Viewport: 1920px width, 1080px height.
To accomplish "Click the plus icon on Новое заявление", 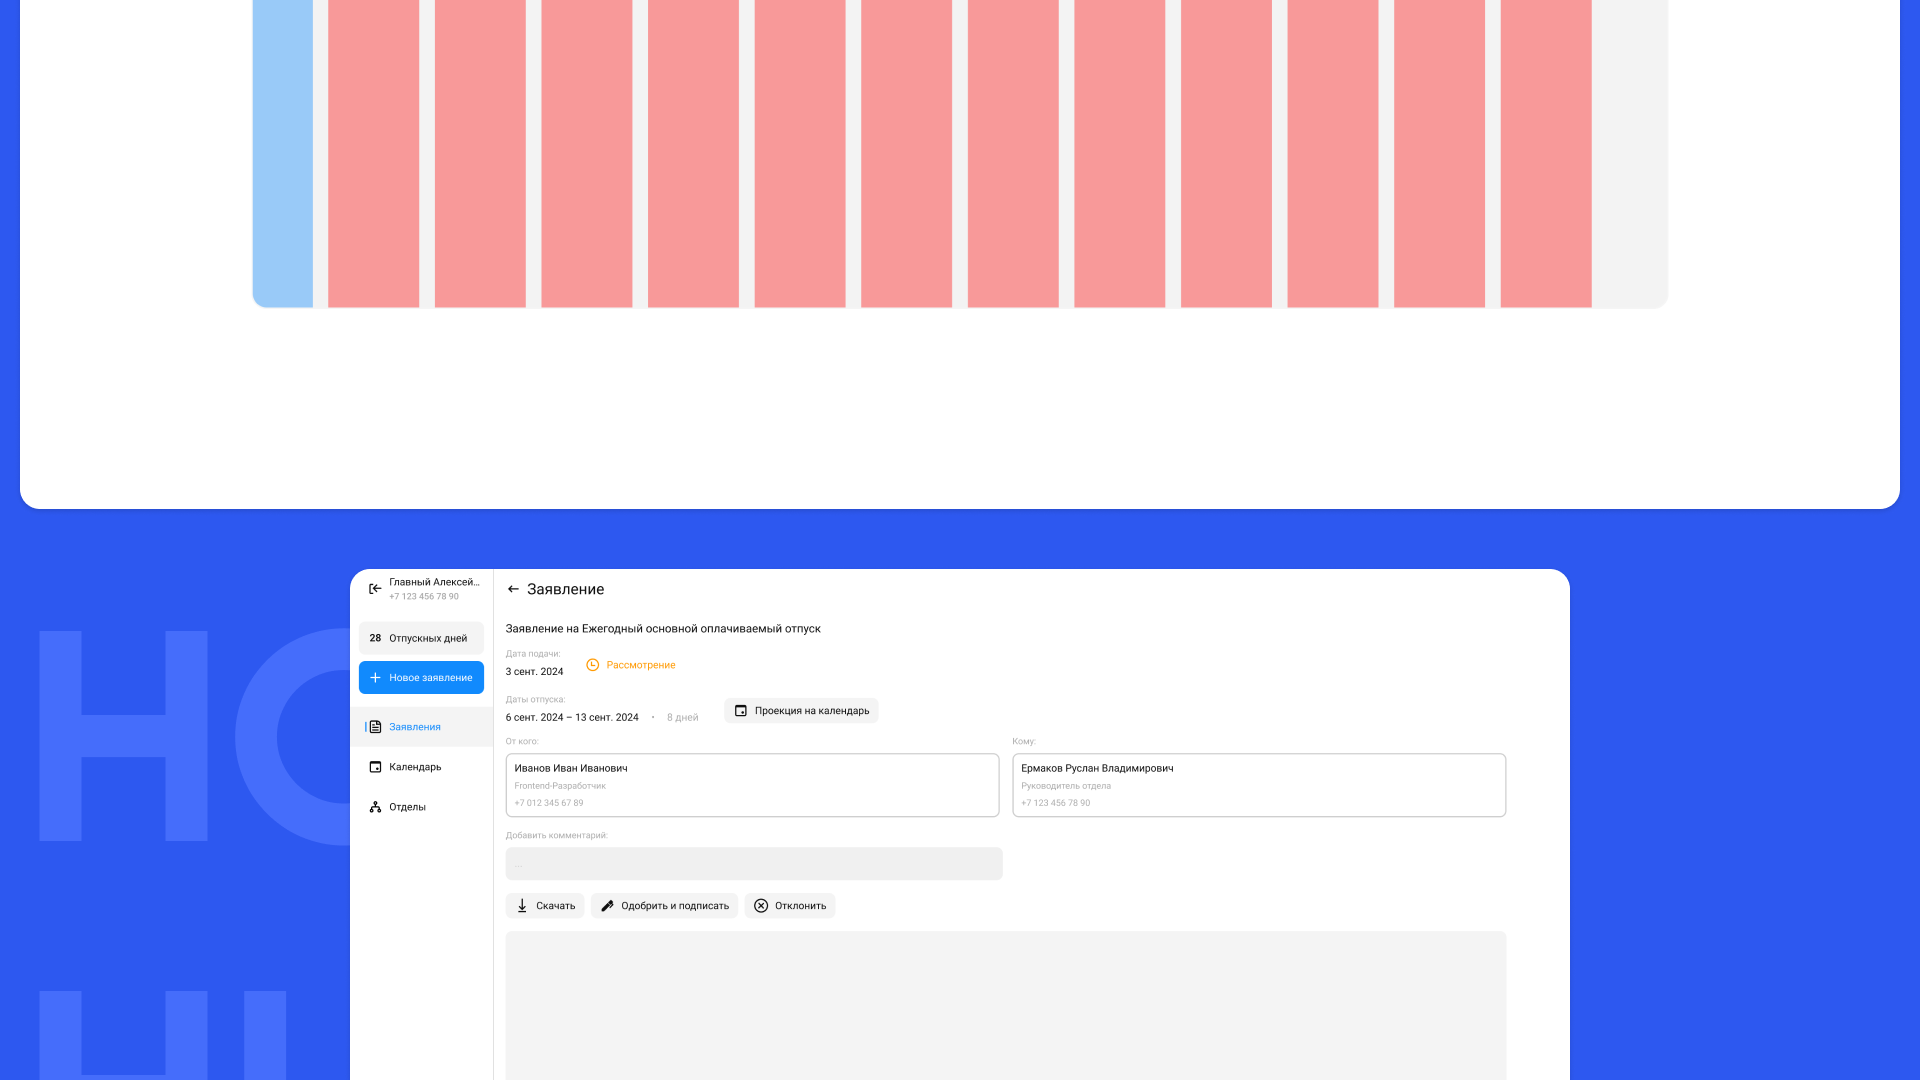I will pyautogui.click(x=374, y=677).
